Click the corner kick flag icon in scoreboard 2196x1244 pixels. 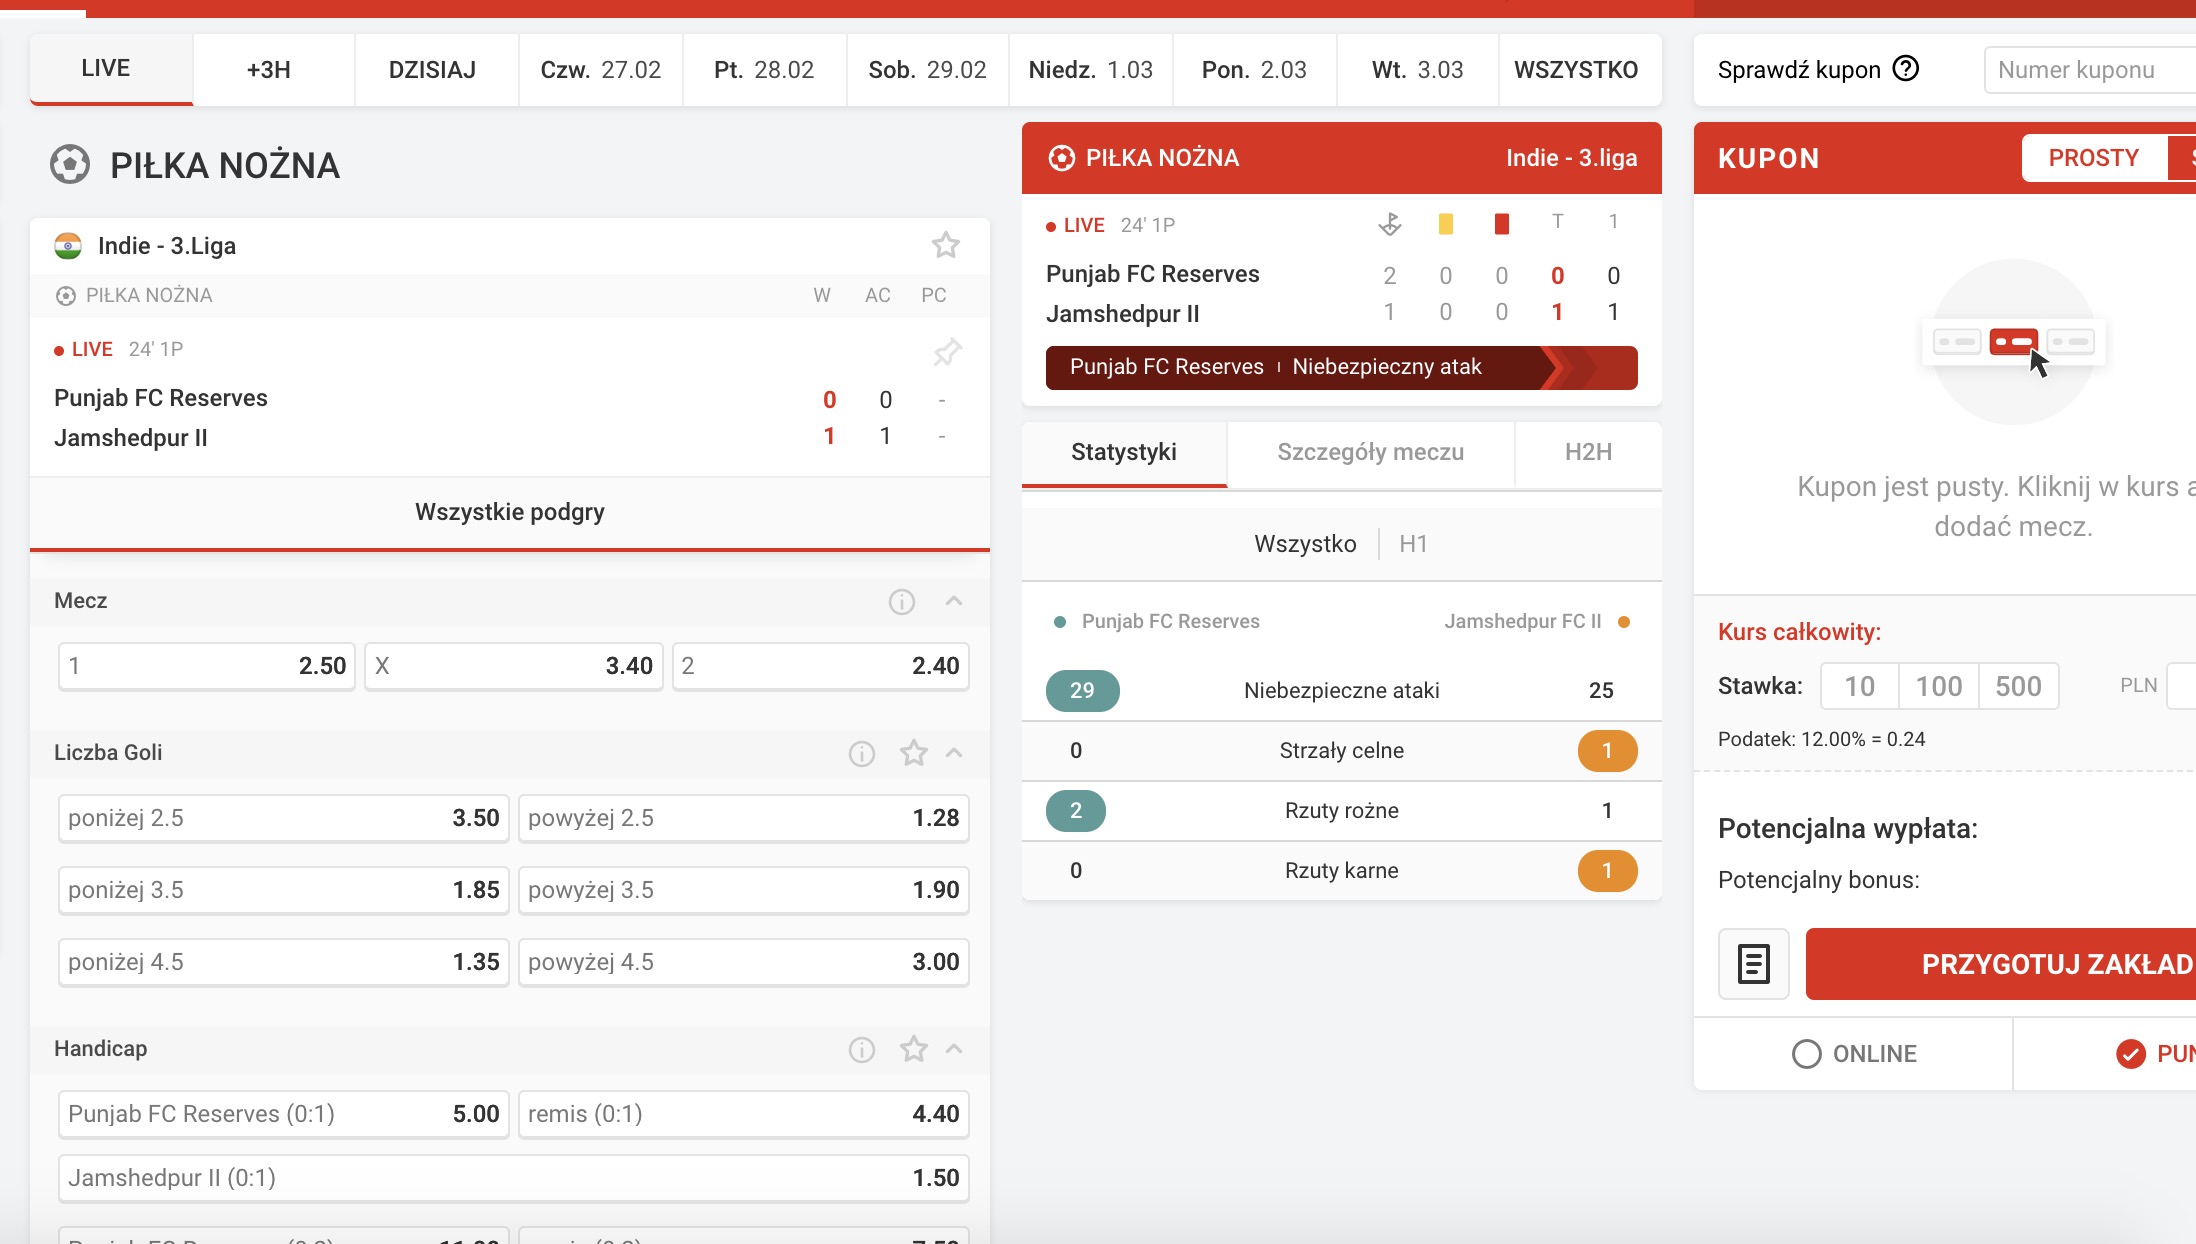(1390, 224)
